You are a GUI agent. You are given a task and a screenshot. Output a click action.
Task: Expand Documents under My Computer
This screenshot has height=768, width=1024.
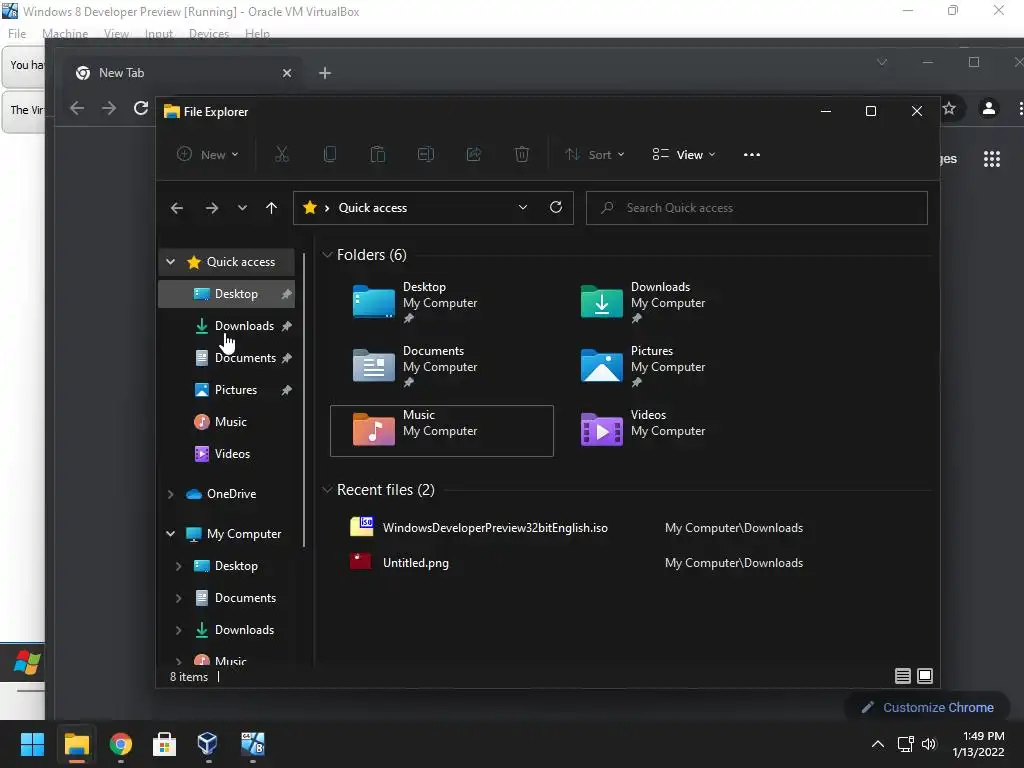click(x=178, y=598)
